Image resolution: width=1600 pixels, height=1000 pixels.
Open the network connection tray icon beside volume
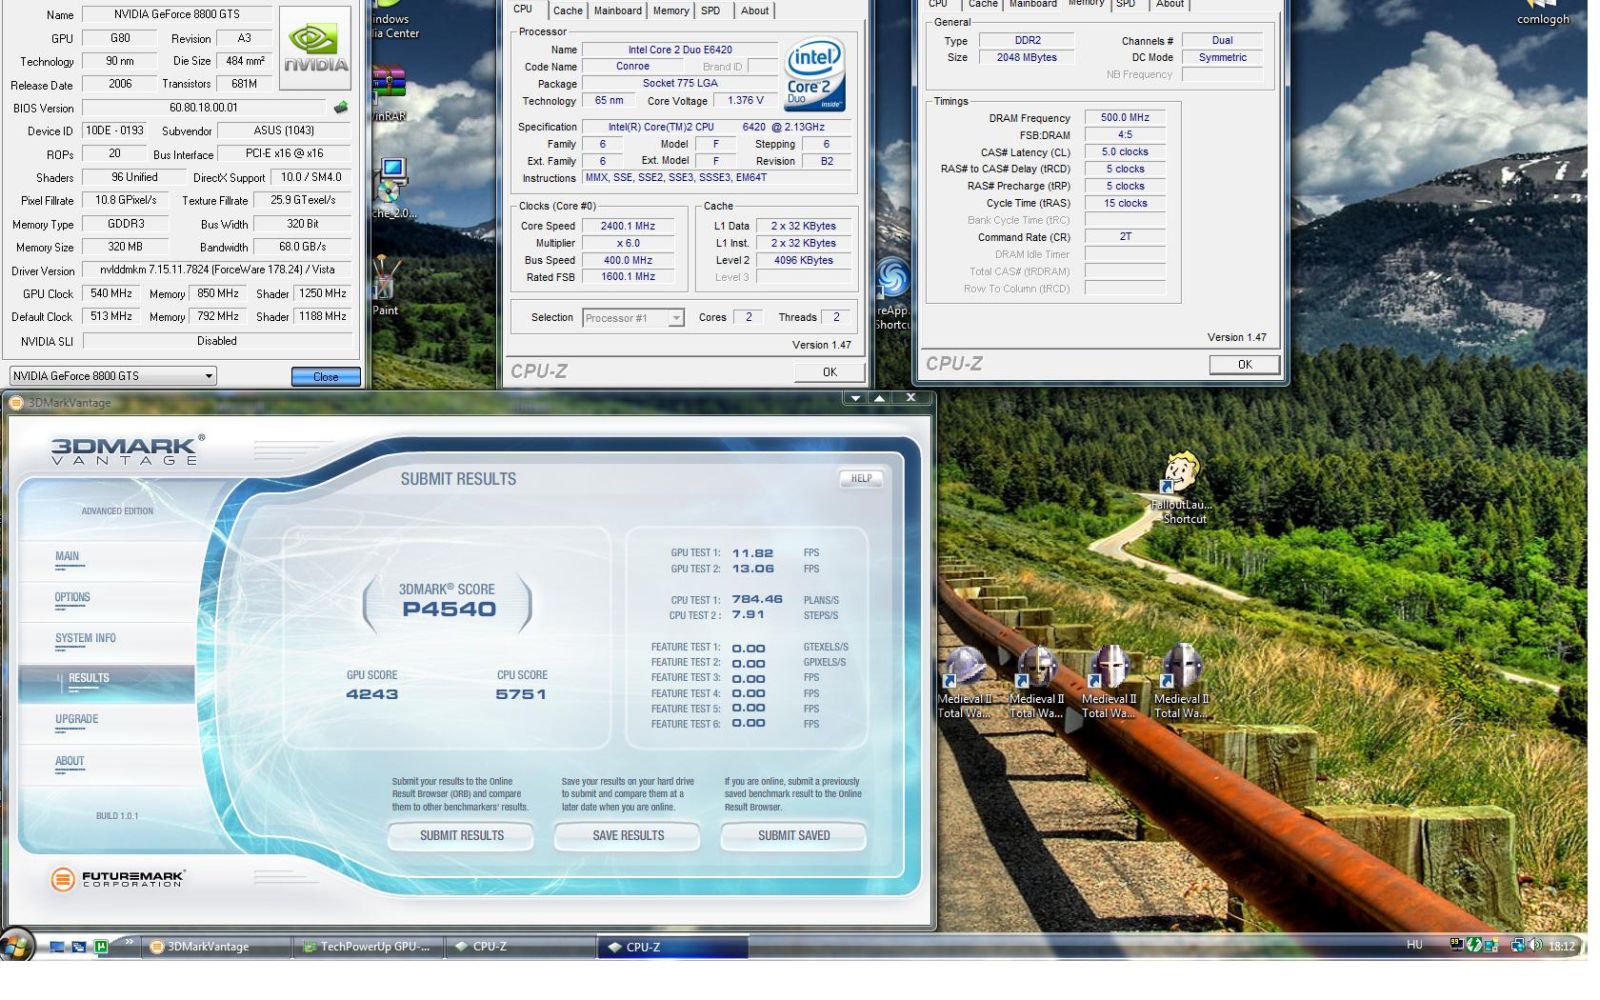click(1518, 945)
